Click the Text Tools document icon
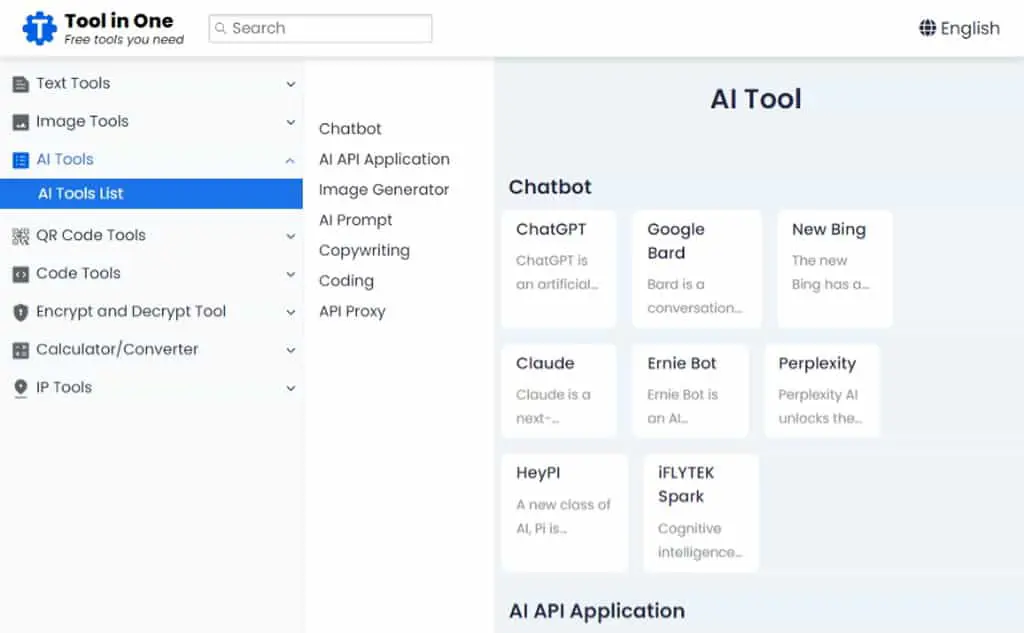 (21, 84)
